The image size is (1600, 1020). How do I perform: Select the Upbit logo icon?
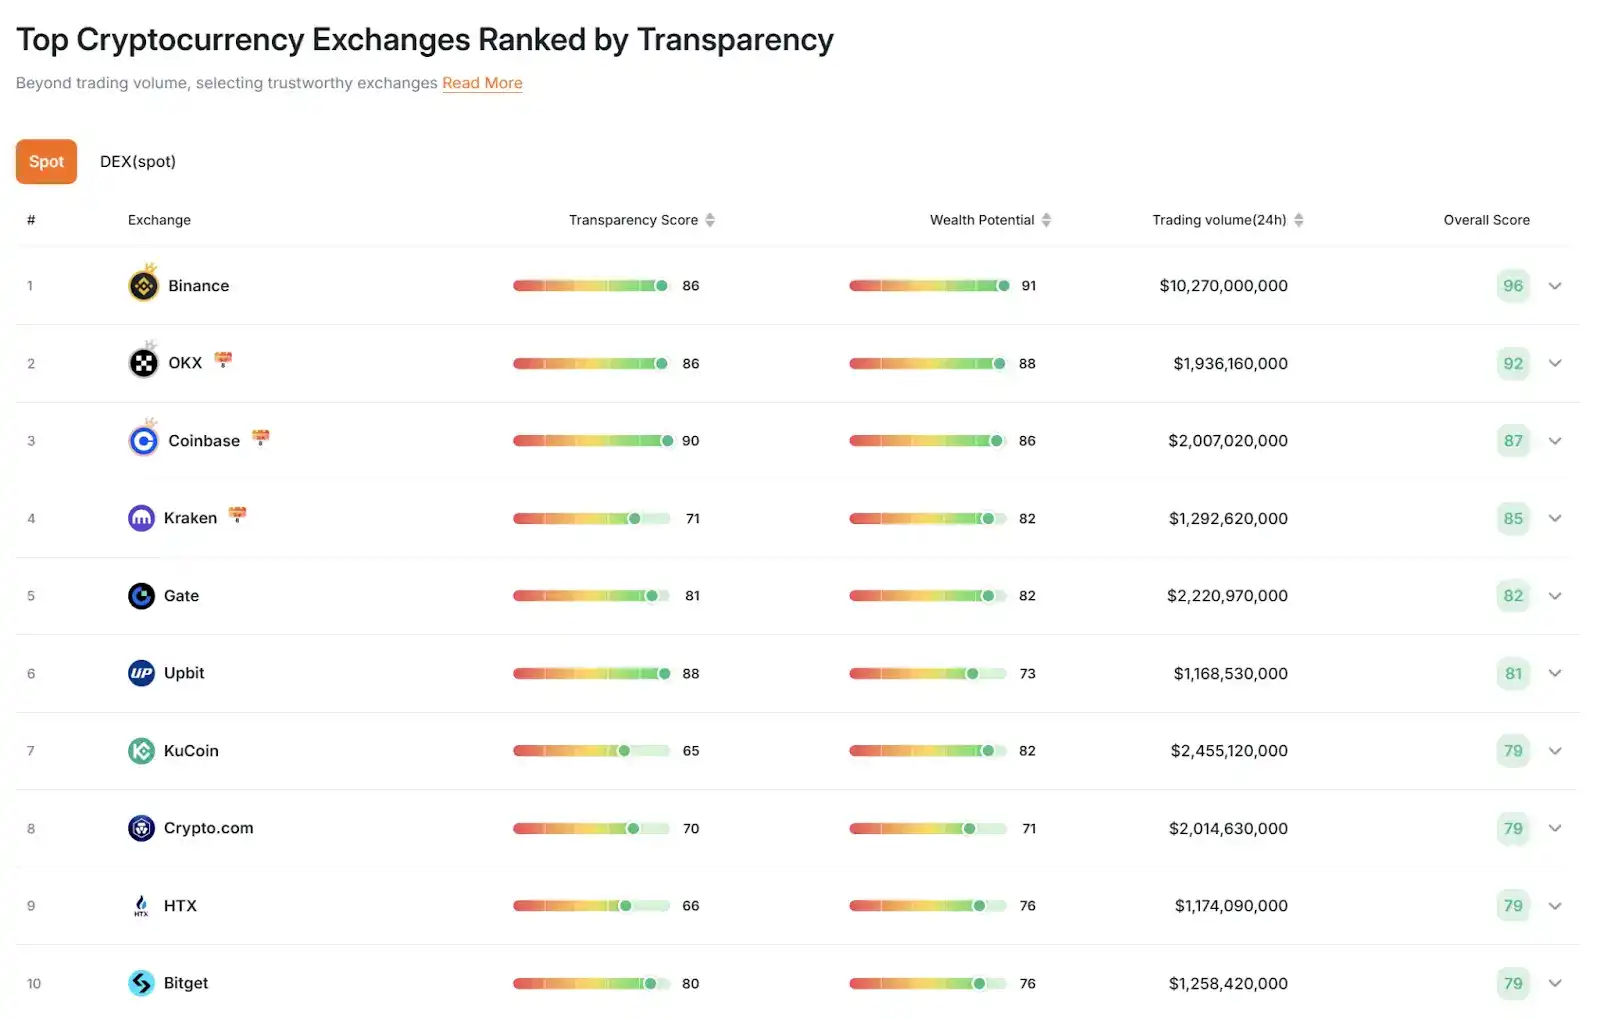coord(143,673)
